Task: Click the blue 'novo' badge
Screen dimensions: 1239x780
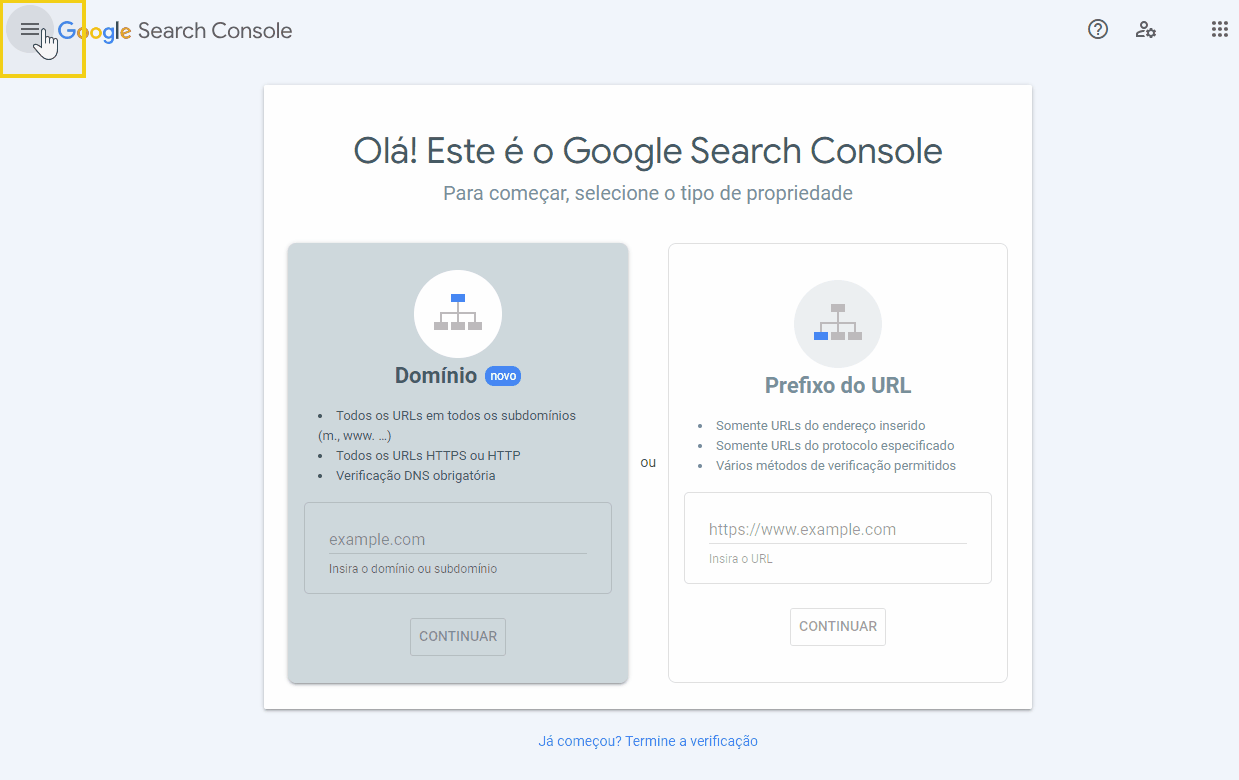Action: pos(503,376)
